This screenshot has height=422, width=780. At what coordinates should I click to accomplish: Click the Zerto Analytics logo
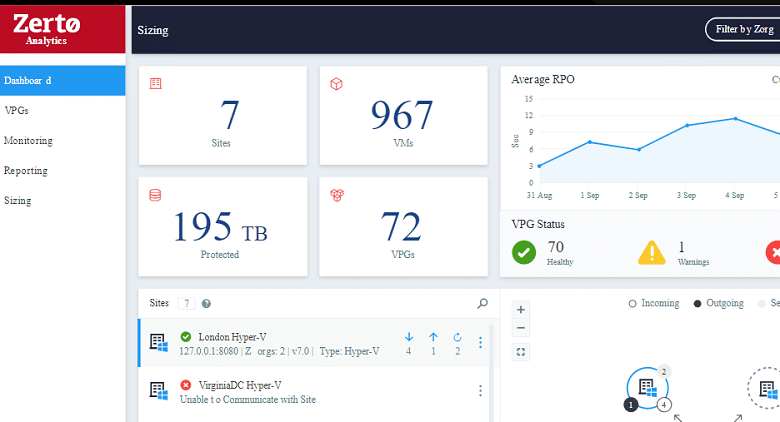pyautogui.click(x=46, y=30)
